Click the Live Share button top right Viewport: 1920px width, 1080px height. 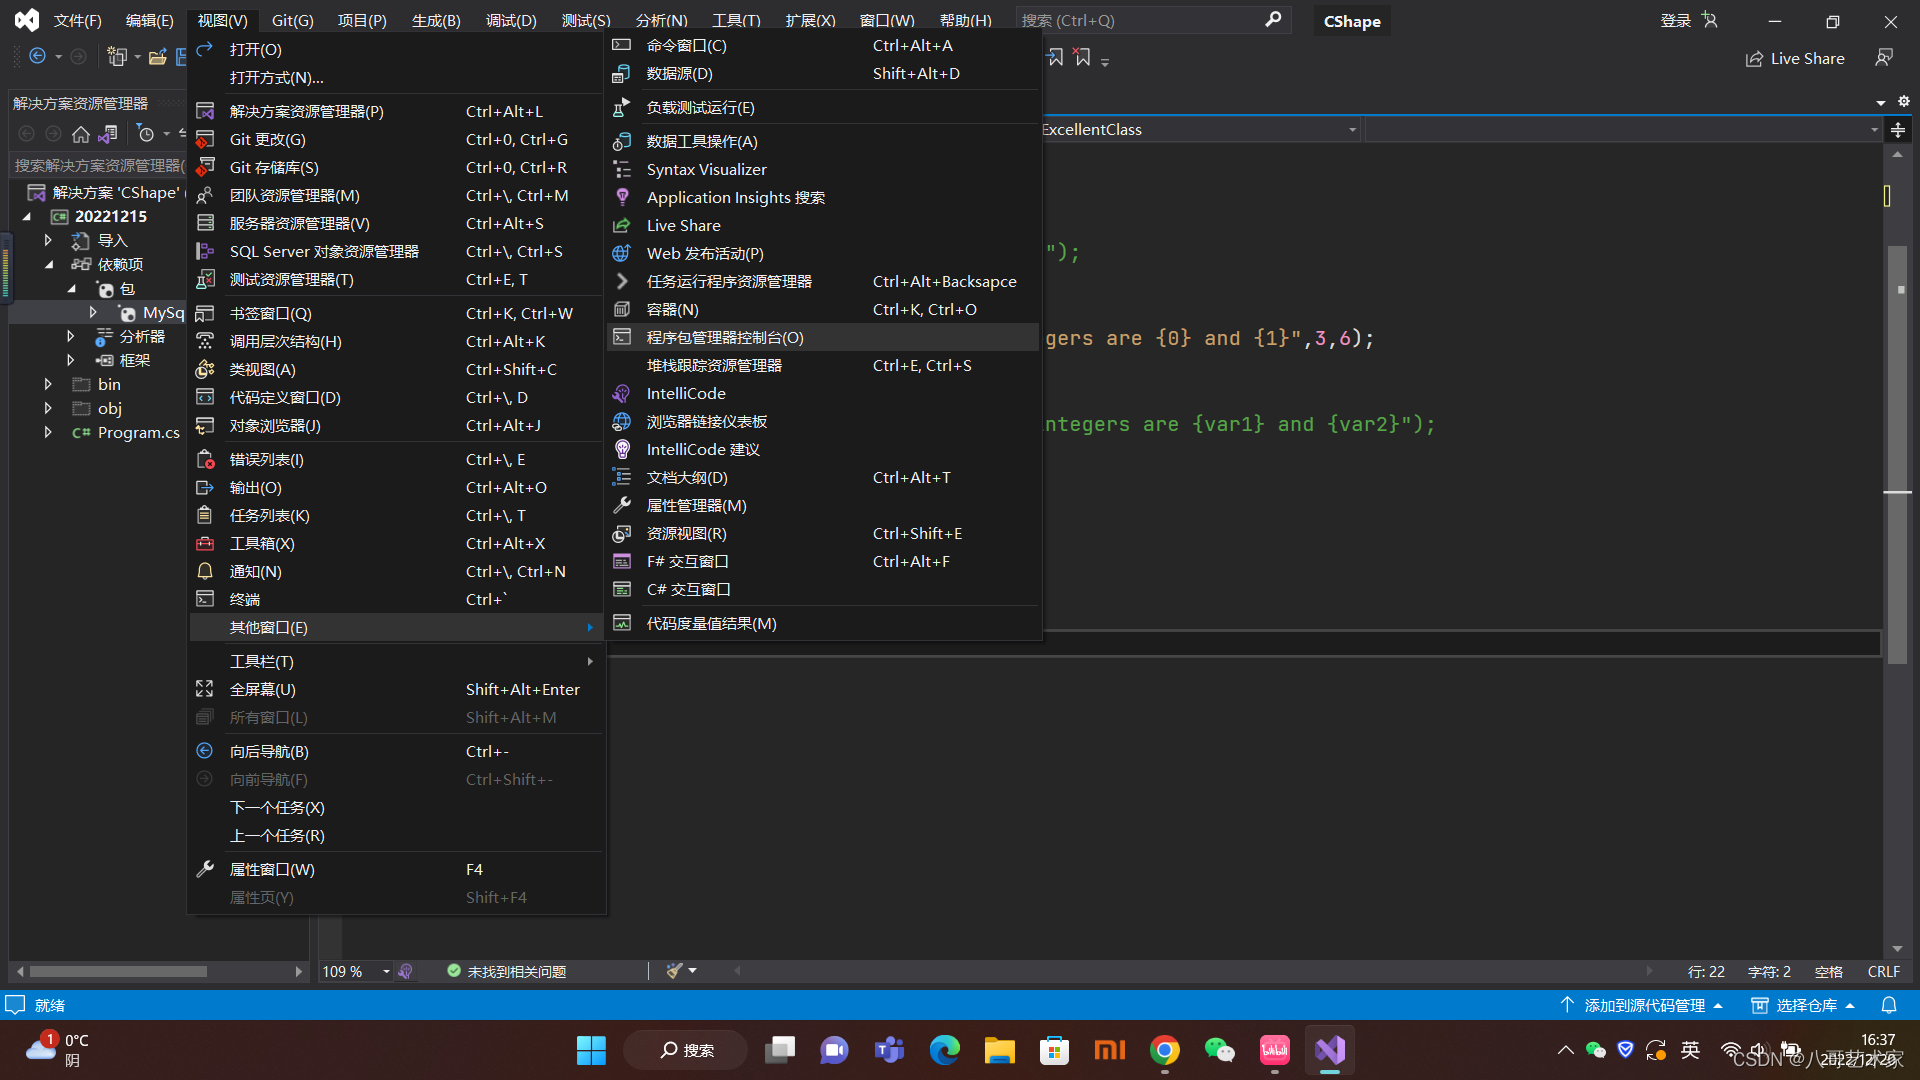point(1796,59)
